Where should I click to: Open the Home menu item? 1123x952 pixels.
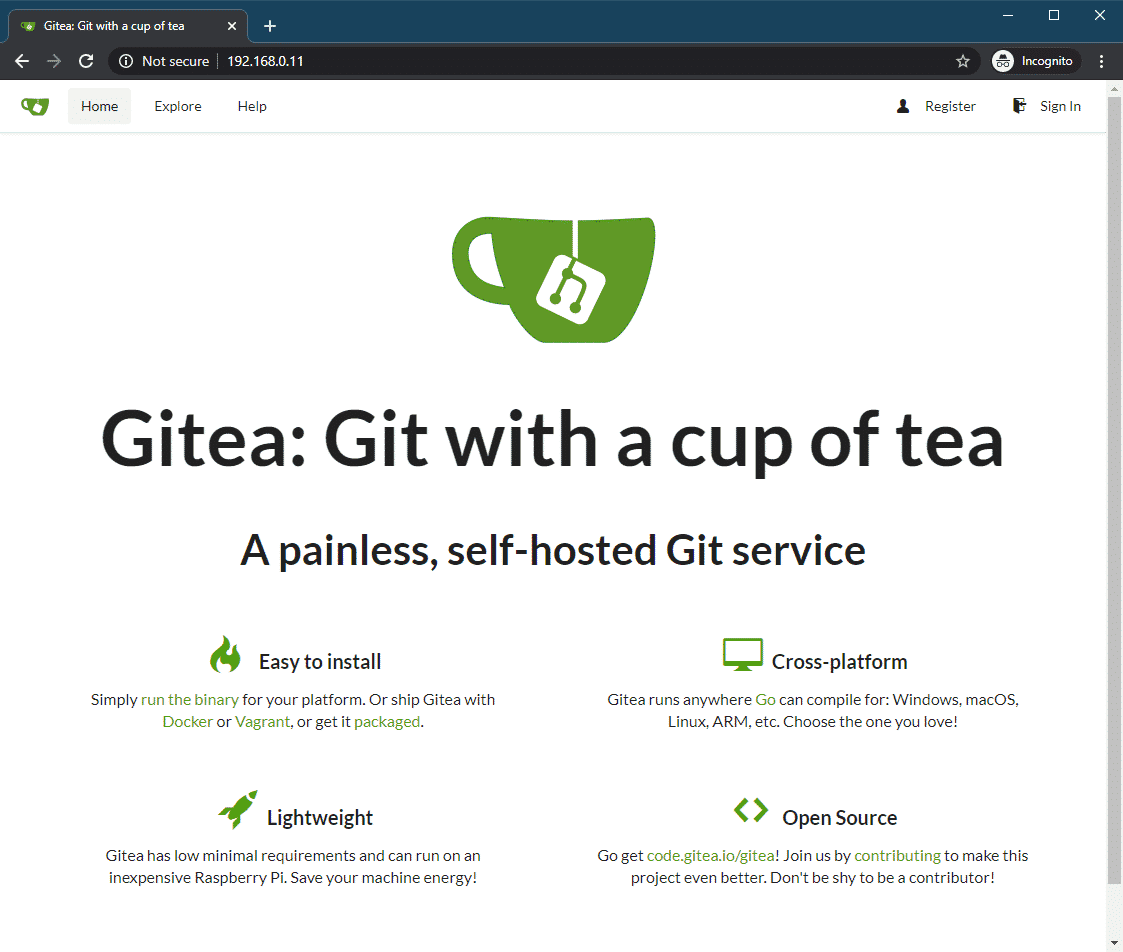100,106
